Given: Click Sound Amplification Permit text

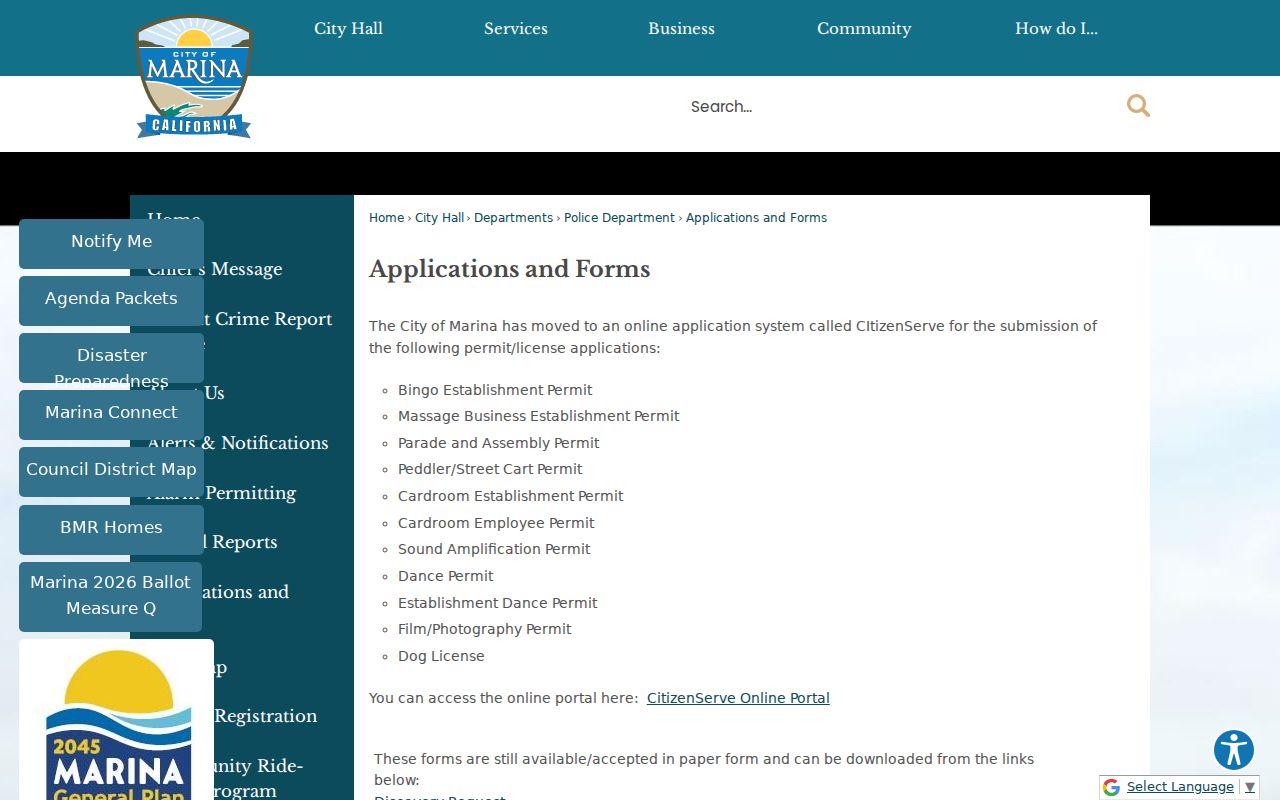Looking at the screenshot, I should click(494, 549).
